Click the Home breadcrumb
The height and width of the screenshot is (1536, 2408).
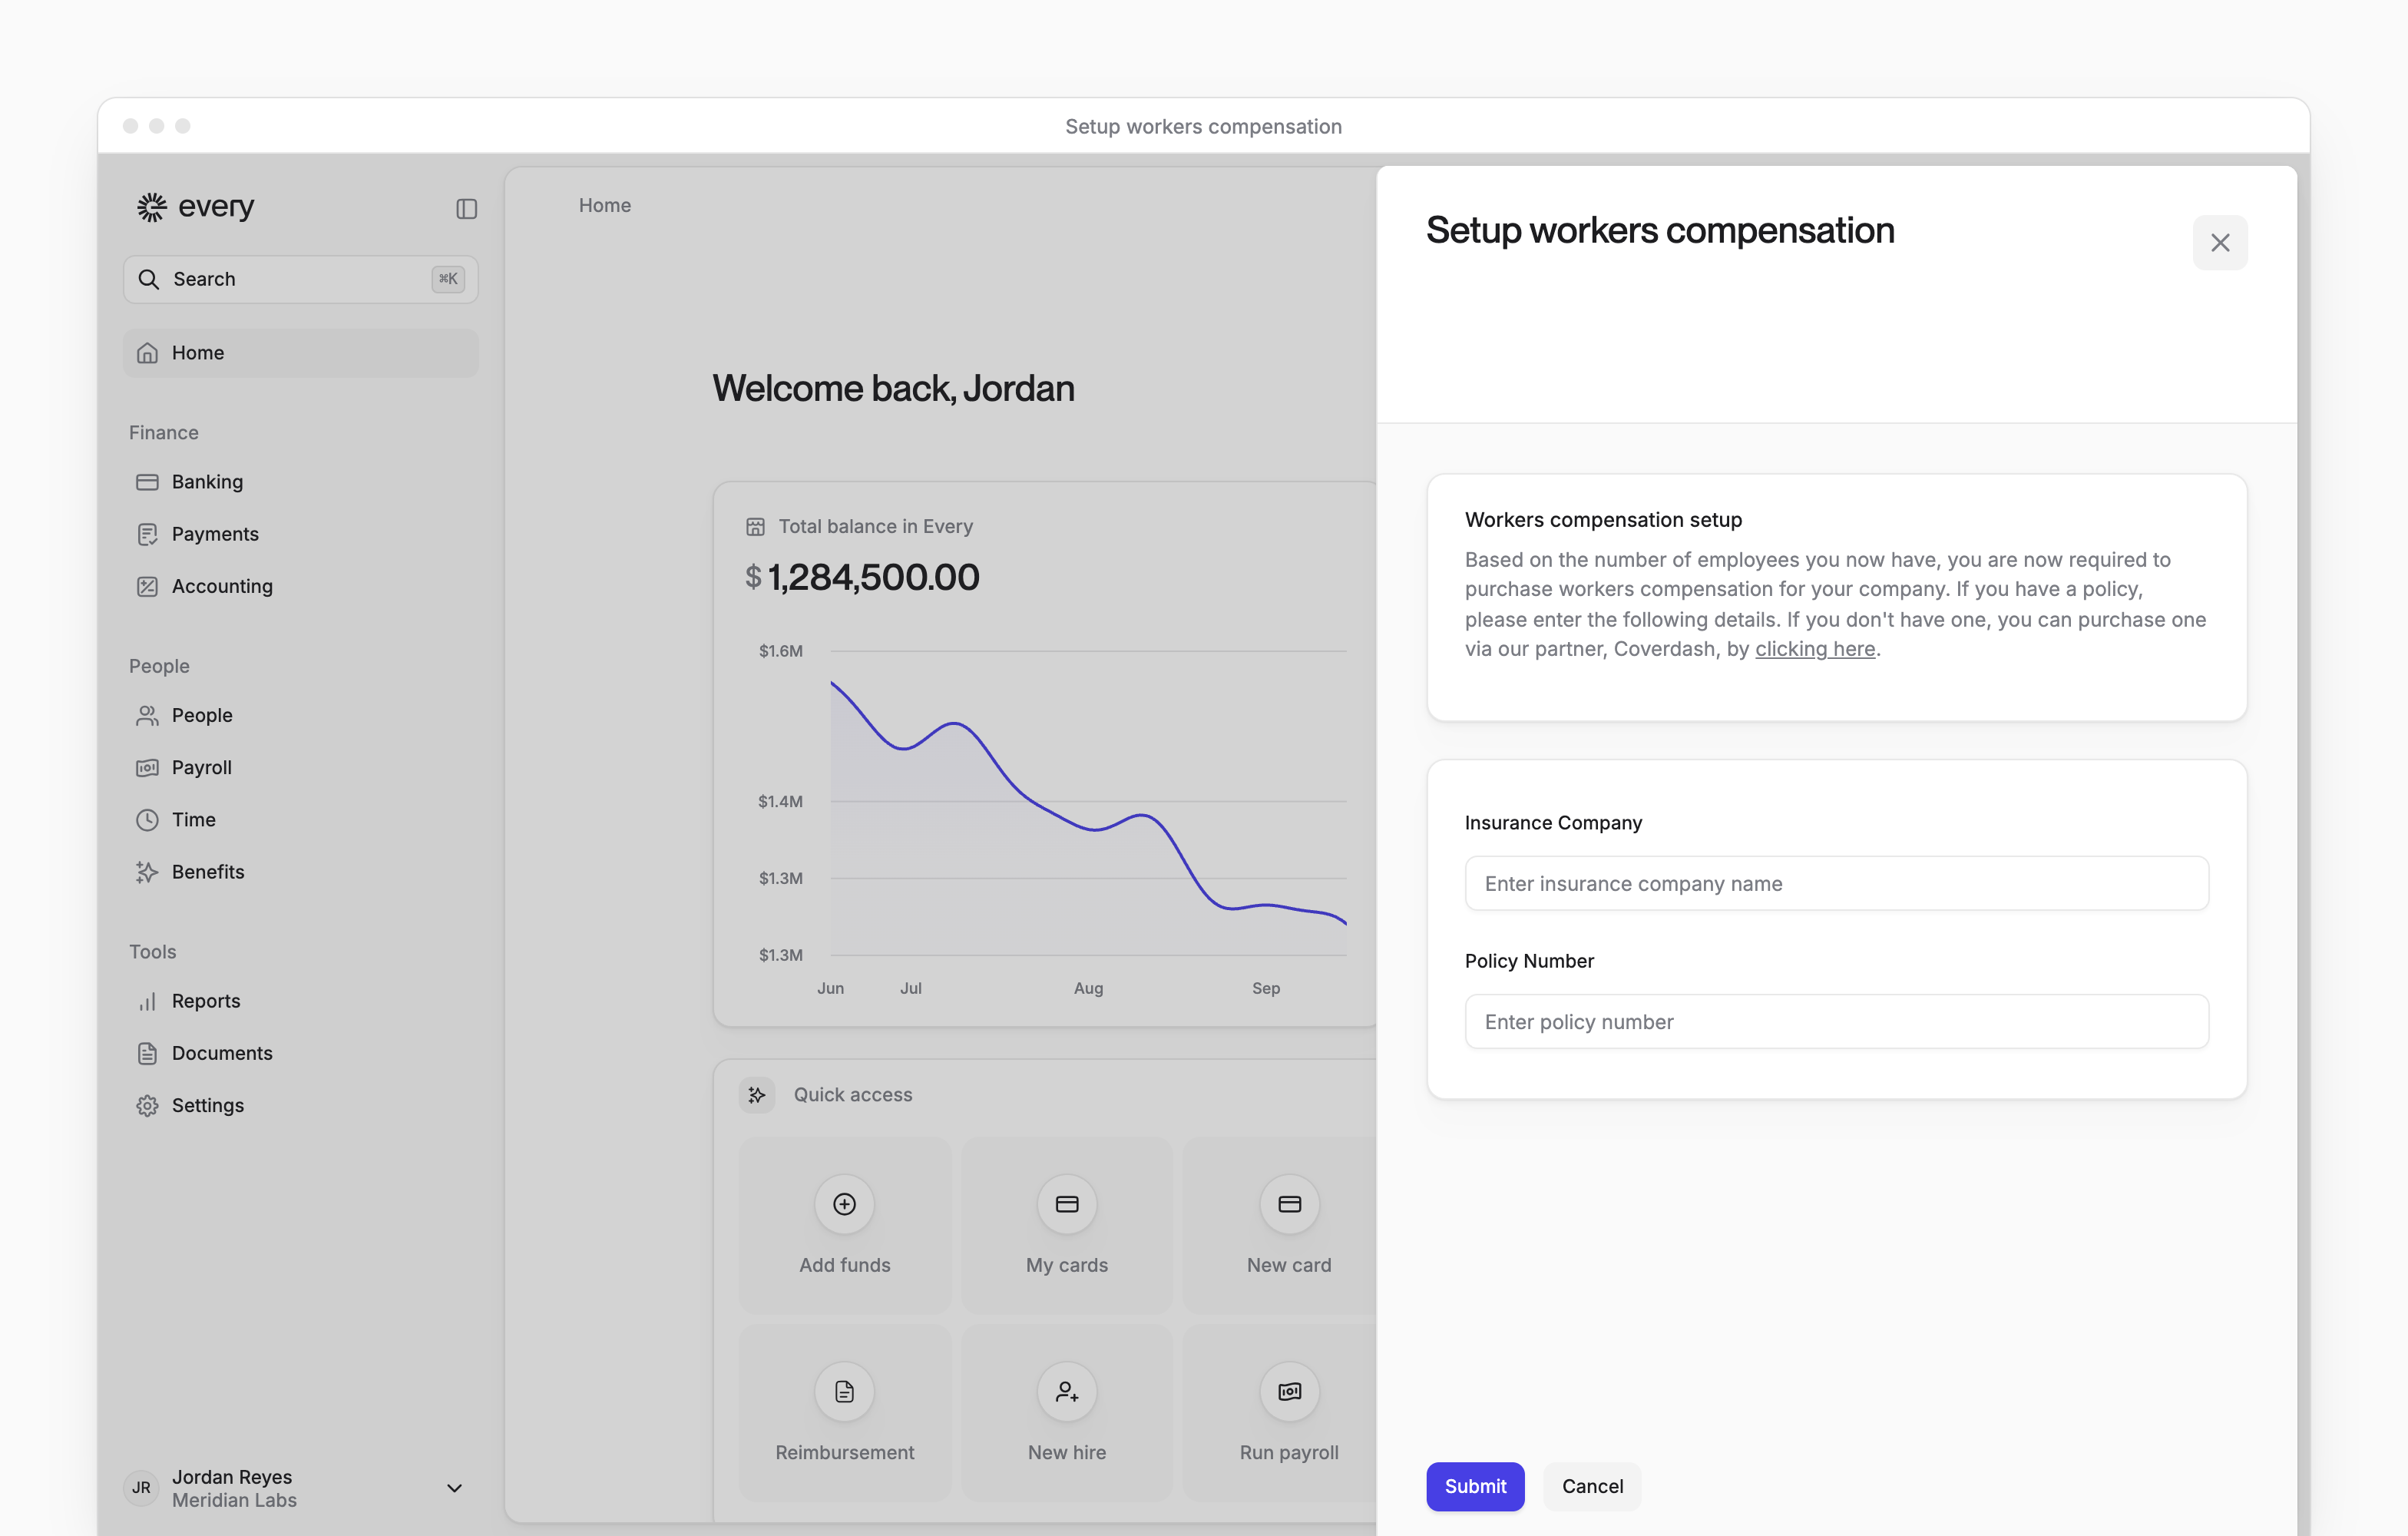[x=605, y=205]
